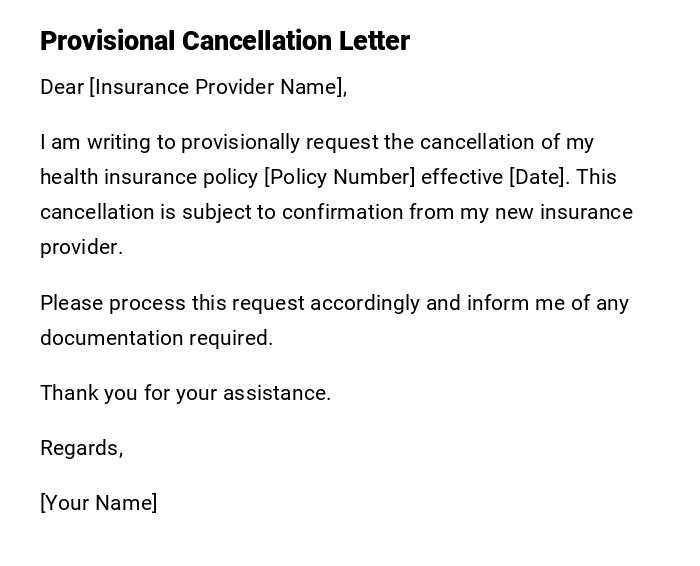
Task: Click the words "inform me" in the request paragraph
Action: 513,303
